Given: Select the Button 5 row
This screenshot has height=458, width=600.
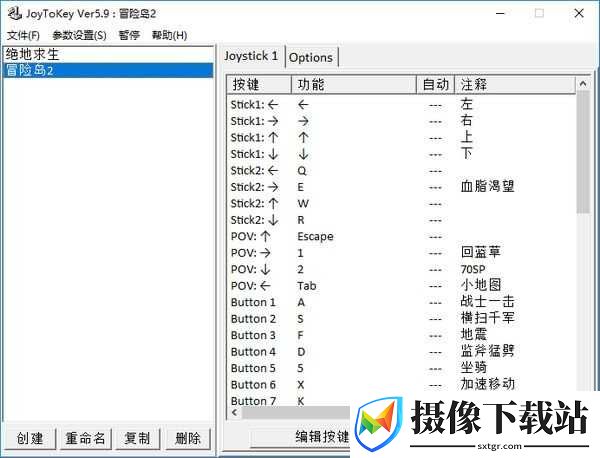Looking at the screenshot, I should [x=401, y=368].
